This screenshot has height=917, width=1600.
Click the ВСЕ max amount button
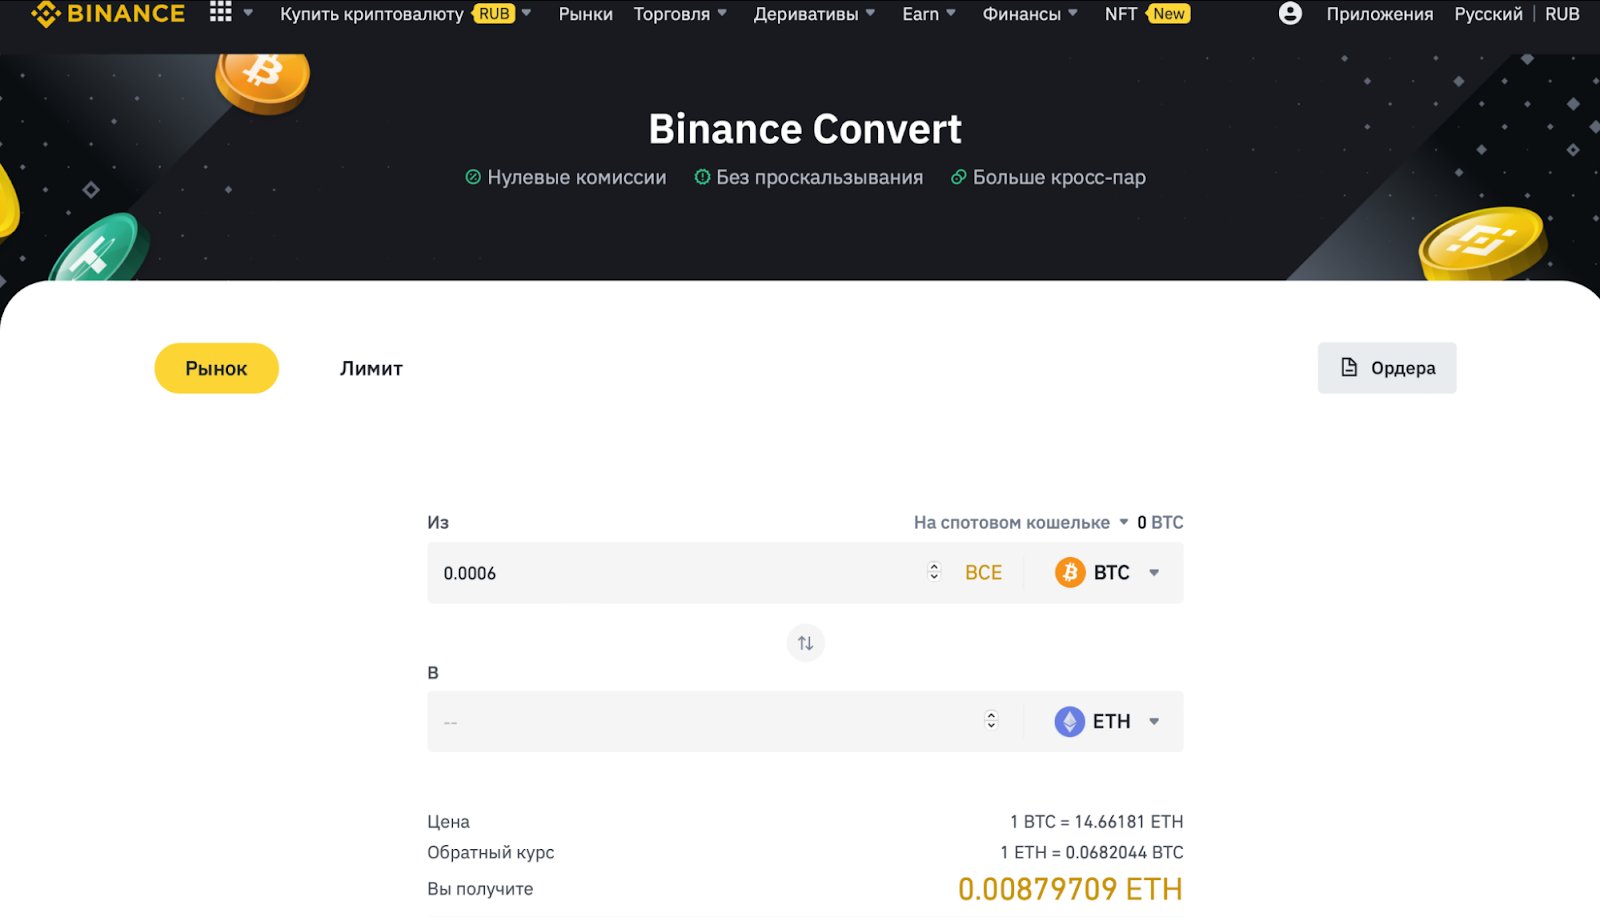[x=983, y=572]
